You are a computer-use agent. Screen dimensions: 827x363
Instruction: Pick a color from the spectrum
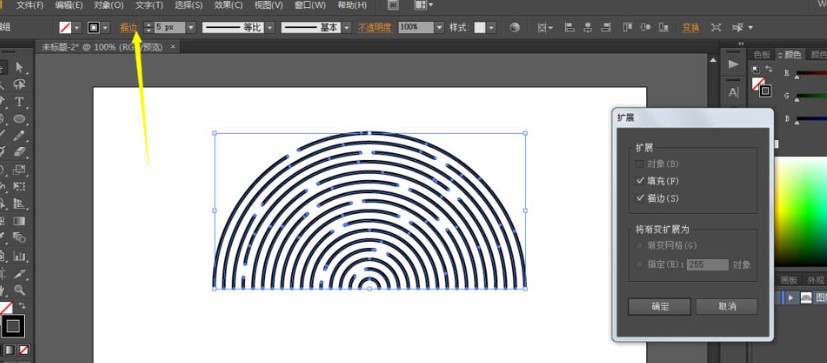(801, 211)
